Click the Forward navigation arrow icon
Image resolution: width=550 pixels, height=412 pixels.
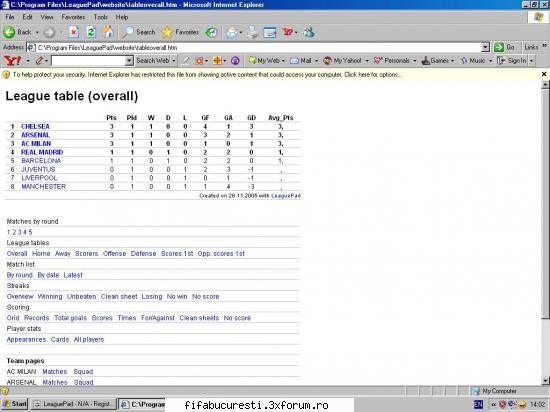[x=49, y=33]
